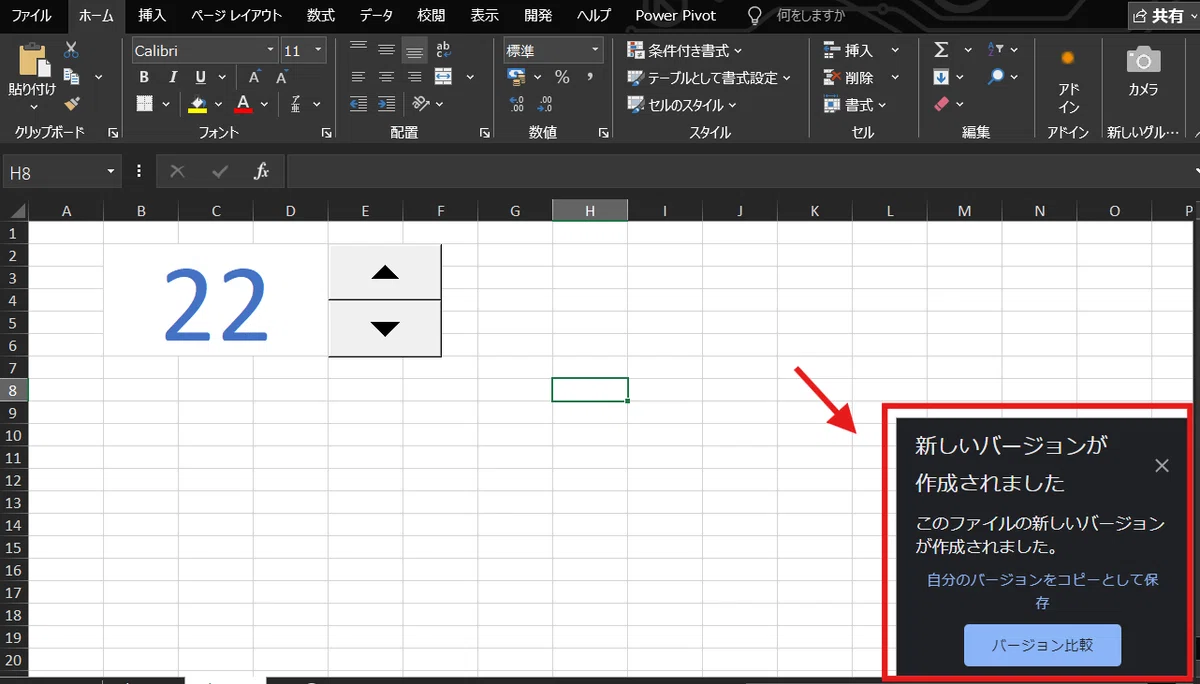
Task: Align cell text right
Action: click(414, 77)
